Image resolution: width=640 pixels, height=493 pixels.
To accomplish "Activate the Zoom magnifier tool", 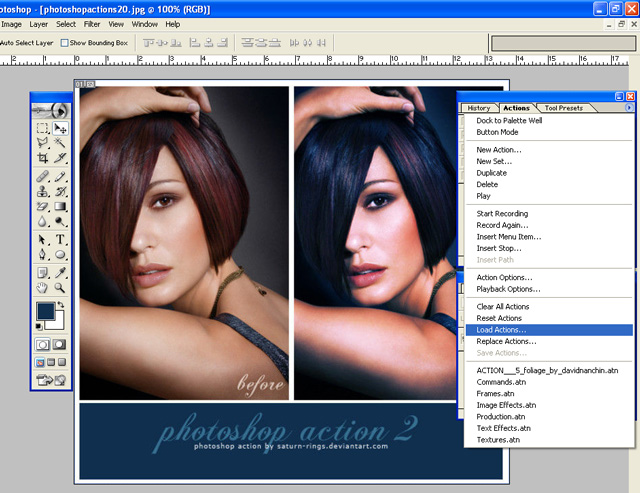I will tap(60, 287).
